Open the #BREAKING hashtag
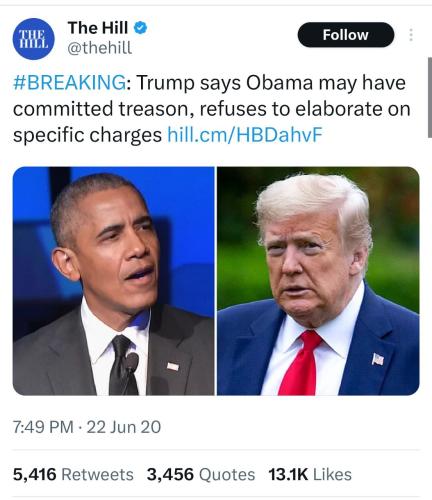Viewport: 432px width, 500px height. tap(69, 82)
